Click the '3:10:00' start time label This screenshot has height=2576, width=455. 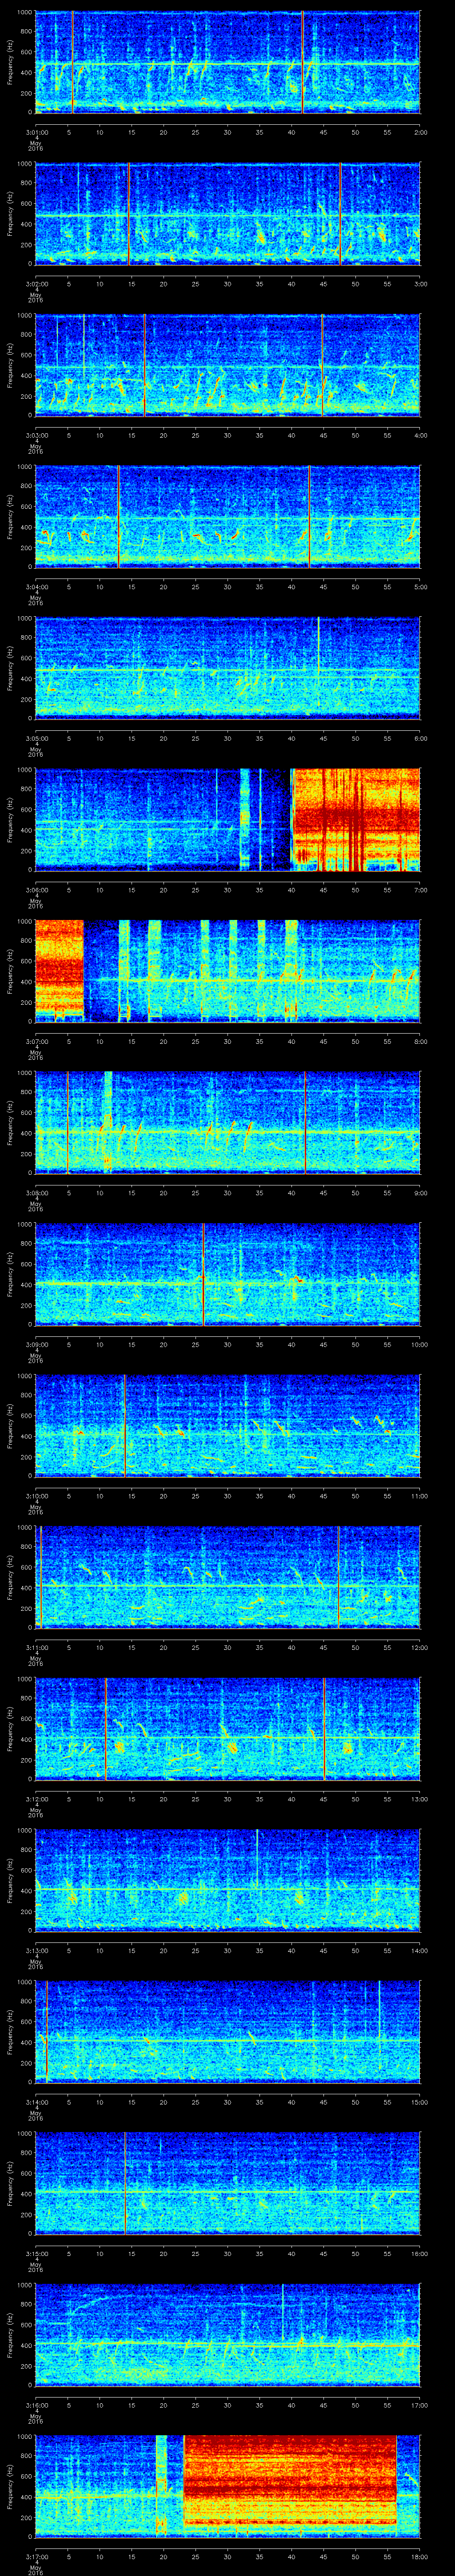coord(36,1495)
